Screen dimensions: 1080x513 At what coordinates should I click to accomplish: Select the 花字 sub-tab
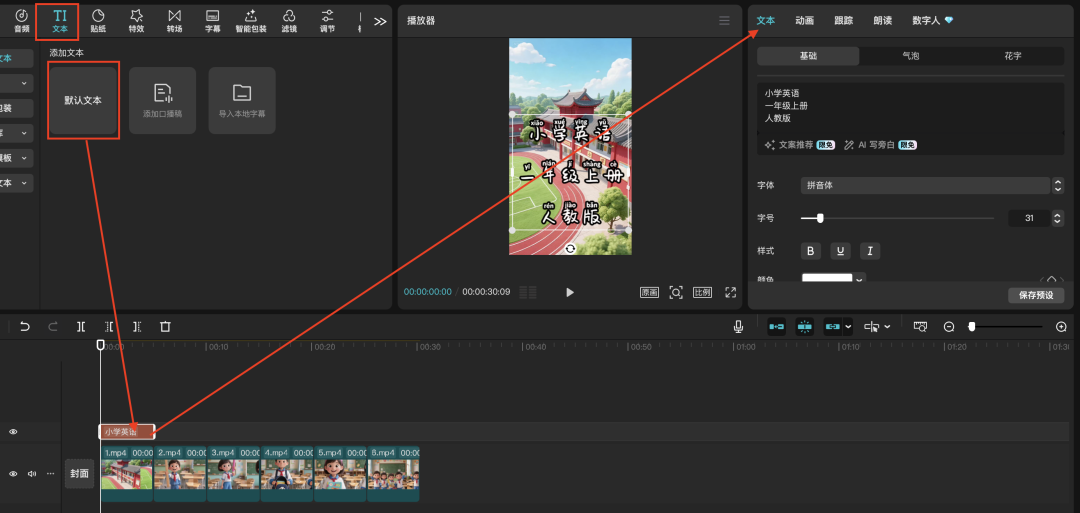(1012, 56)
